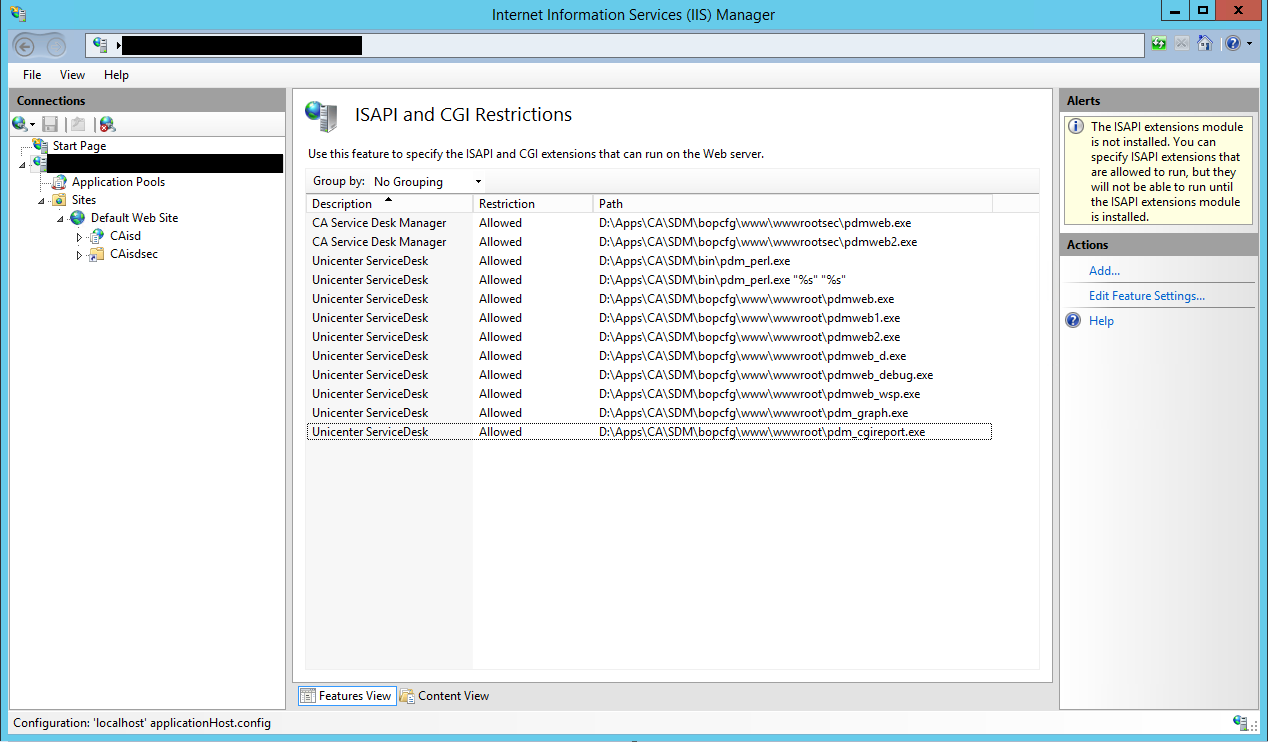Viewport: 1268px width, 742px height.
Task: Sort by the Description column header
Action: 389,204
